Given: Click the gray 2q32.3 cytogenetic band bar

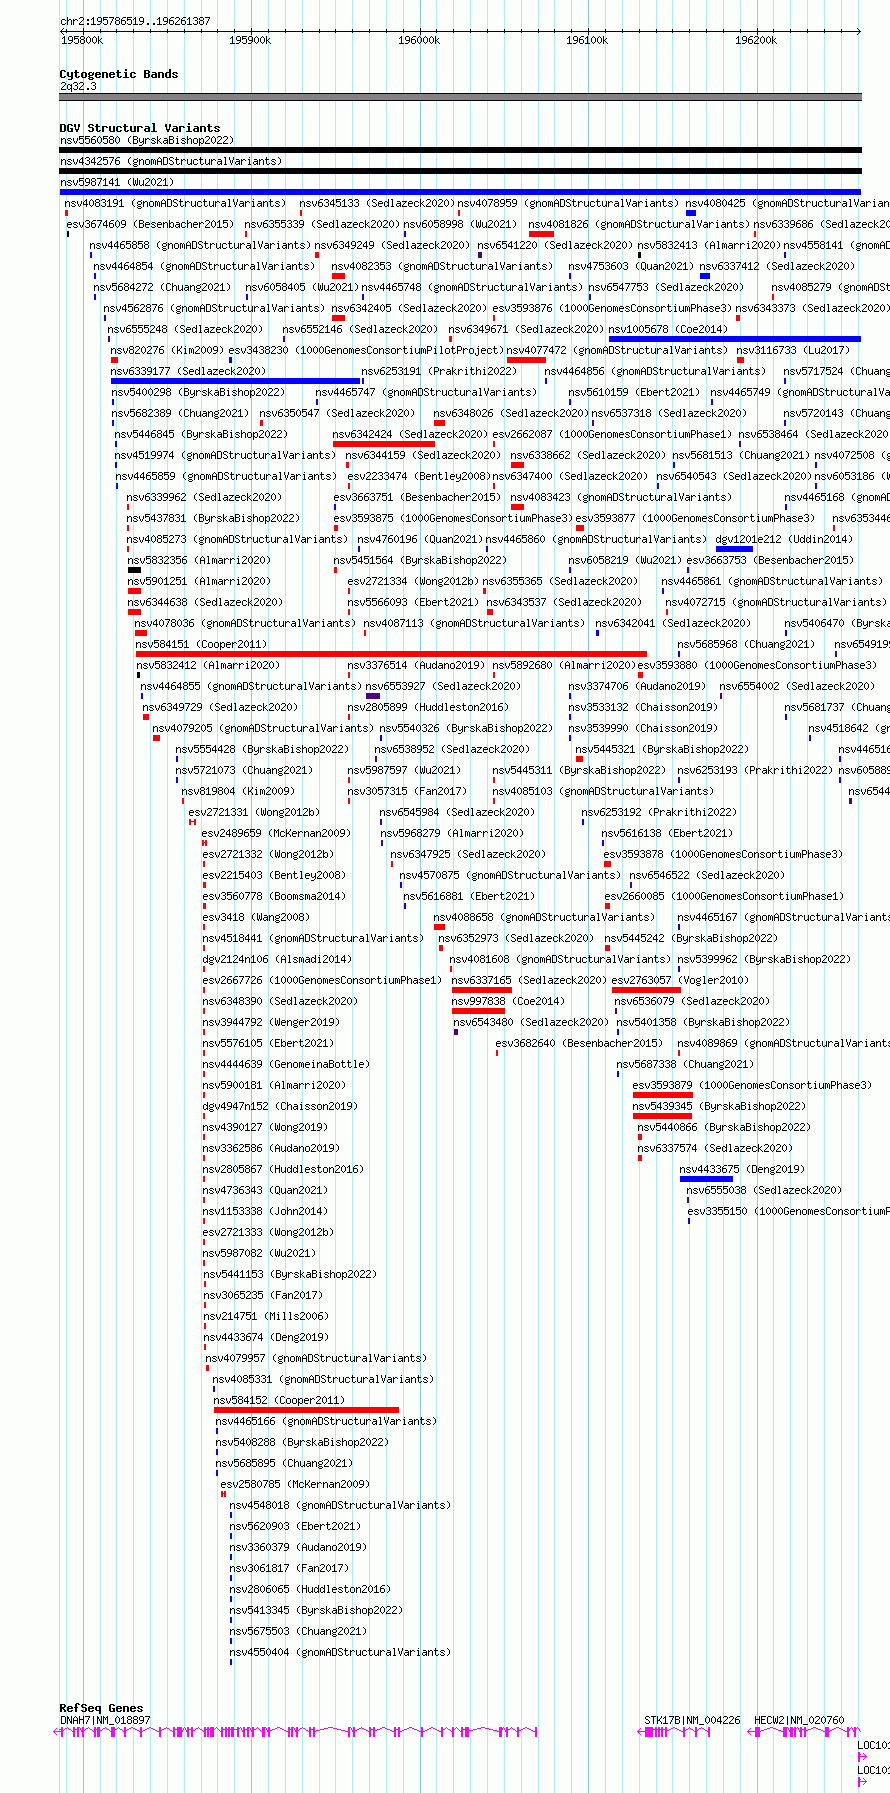Looking at the screenshot, I should tap(460, 97).
